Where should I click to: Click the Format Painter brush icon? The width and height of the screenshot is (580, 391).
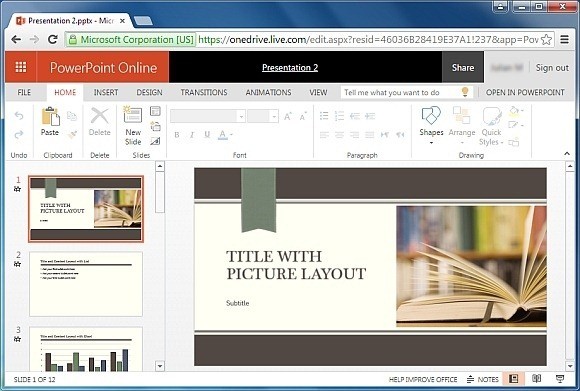coord(72,134)
